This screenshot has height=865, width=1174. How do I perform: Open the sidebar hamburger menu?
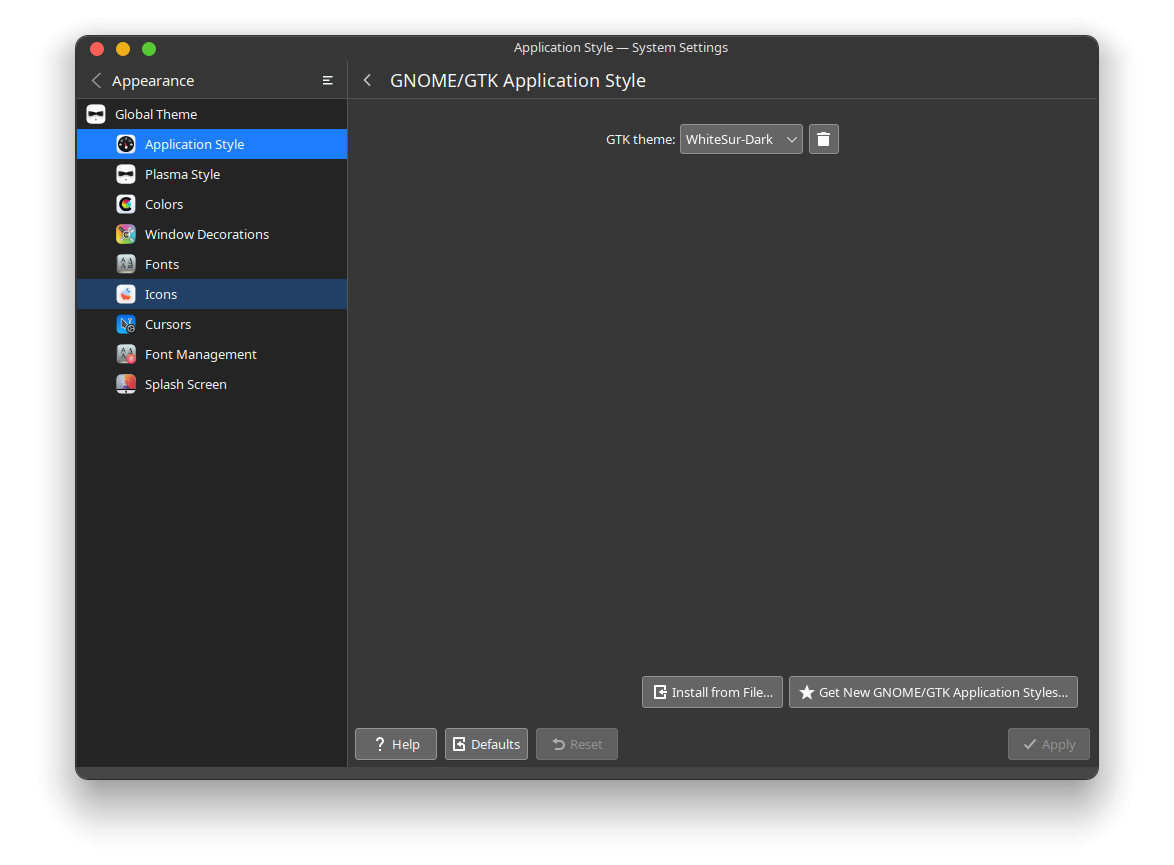click(x=327, y=80)
